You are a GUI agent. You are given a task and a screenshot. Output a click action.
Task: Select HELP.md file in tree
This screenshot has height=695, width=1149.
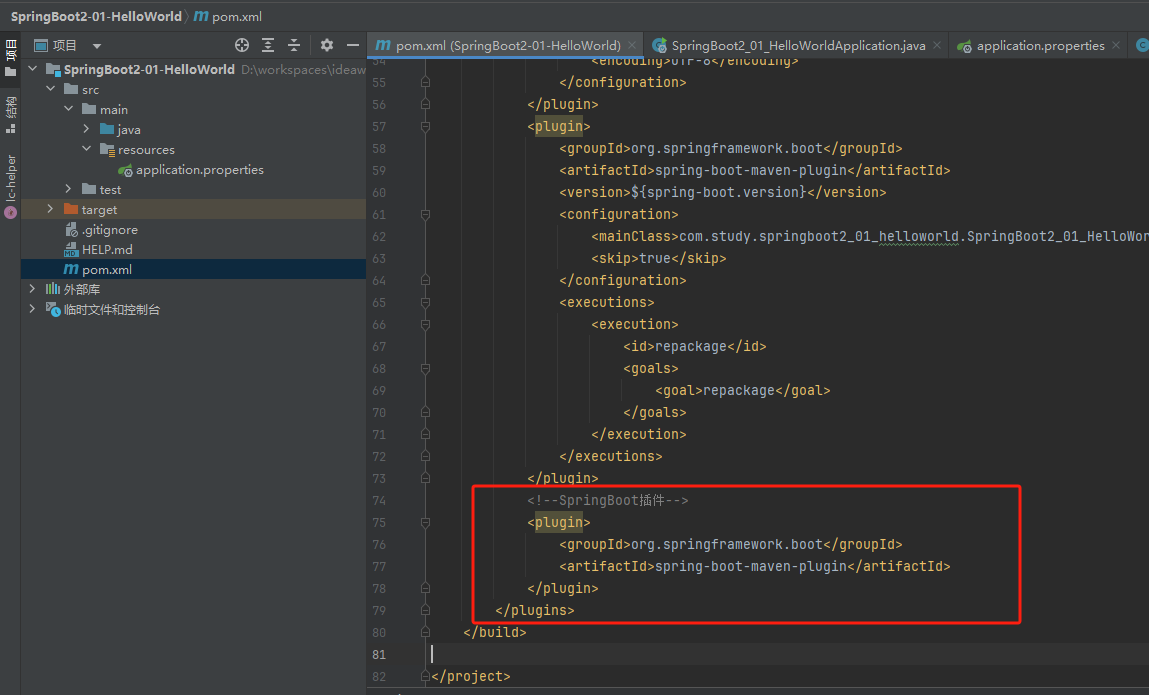(x=107, y=249)
